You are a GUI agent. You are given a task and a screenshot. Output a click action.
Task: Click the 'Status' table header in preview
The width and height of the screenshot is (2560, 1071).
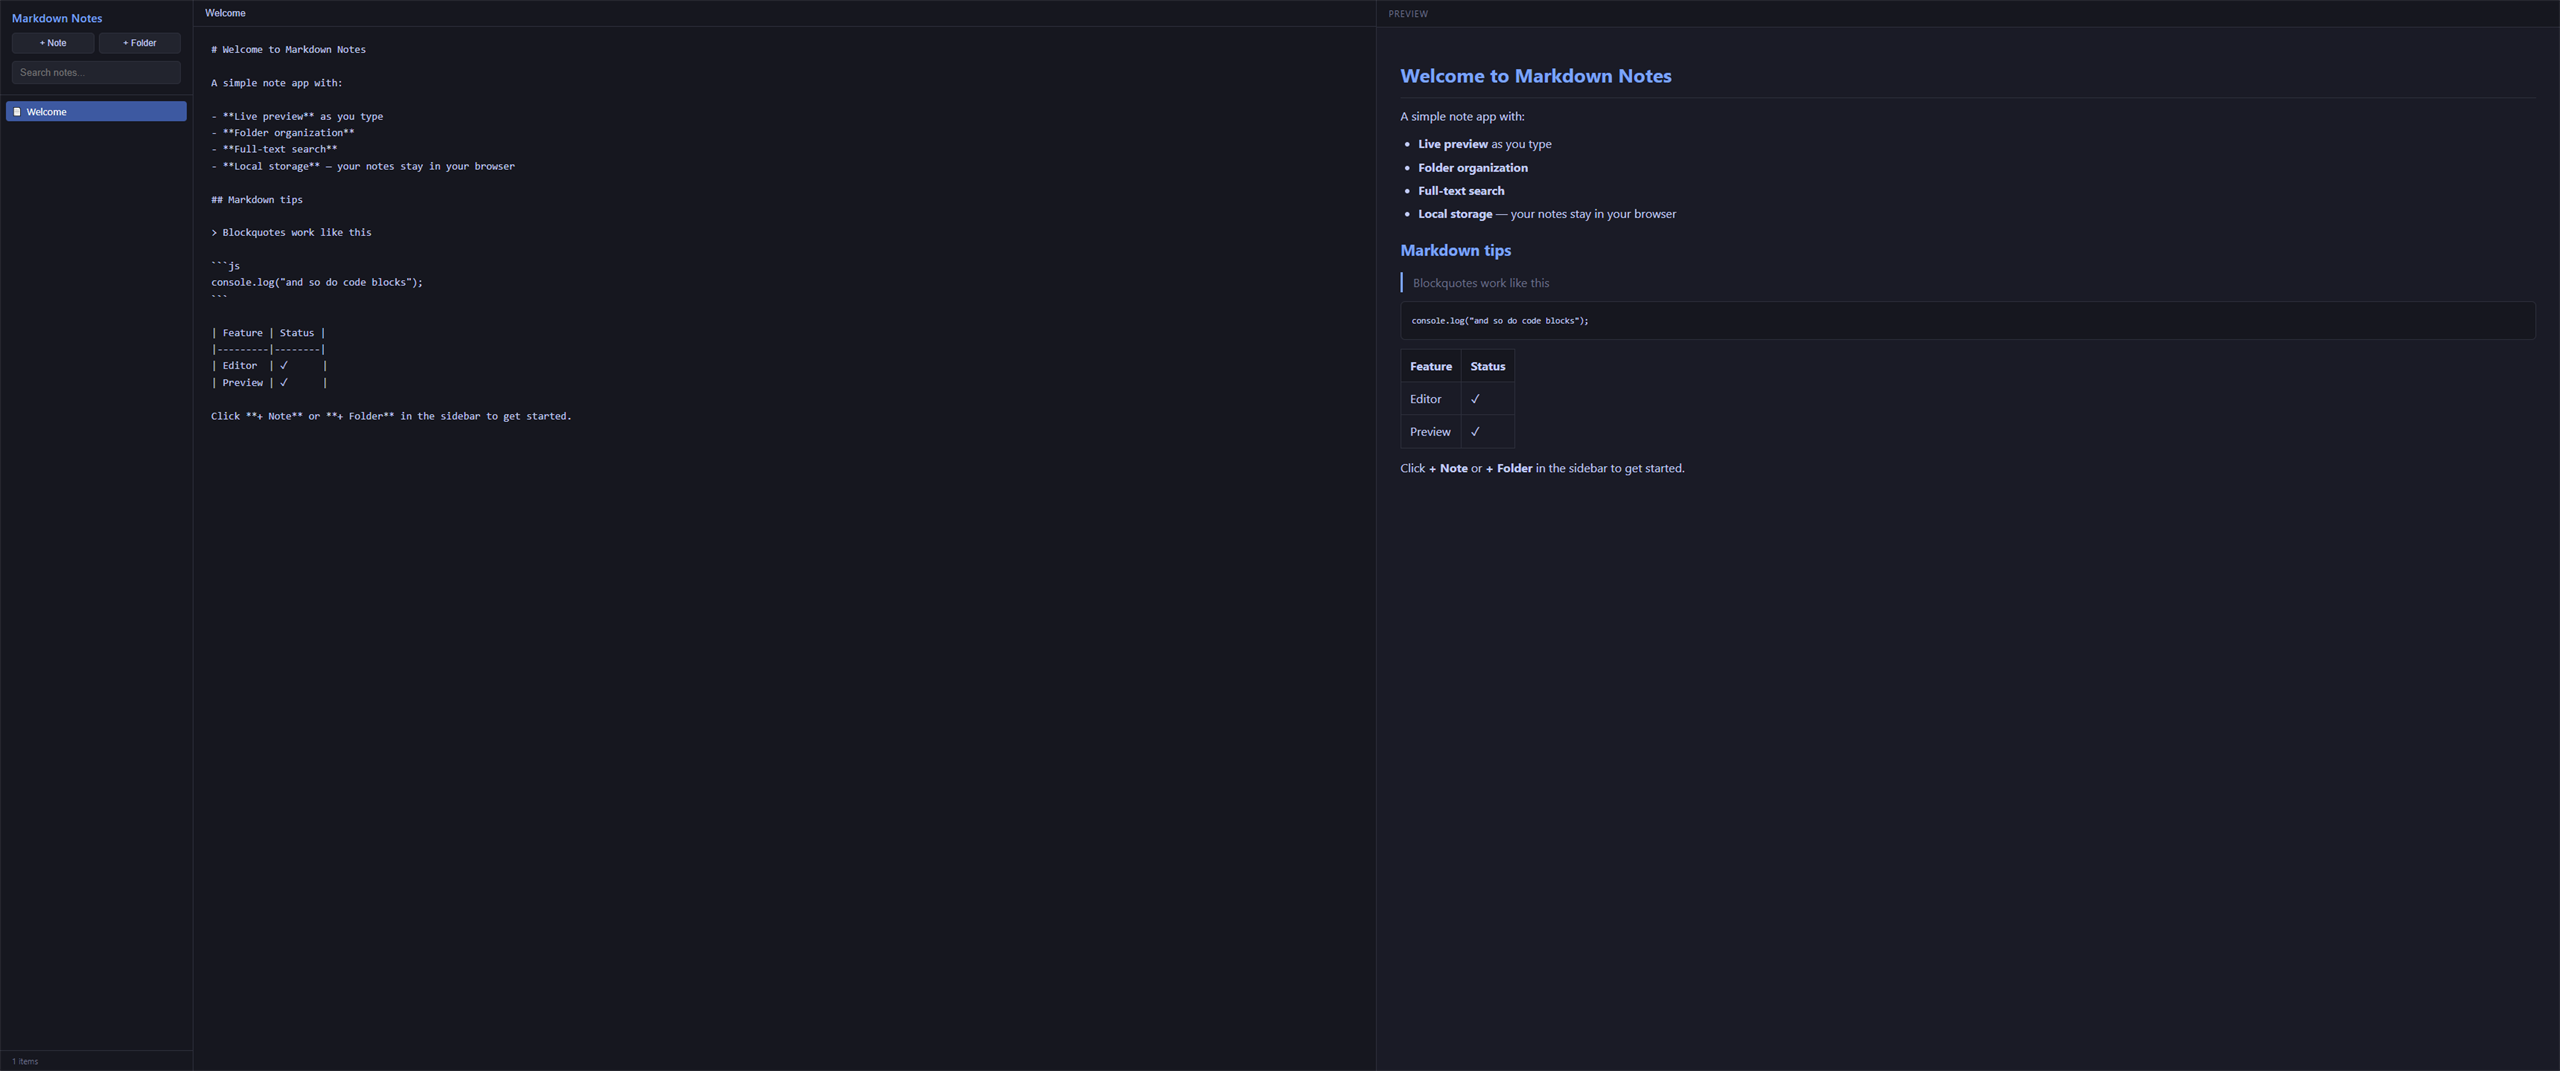(1487, 366)
